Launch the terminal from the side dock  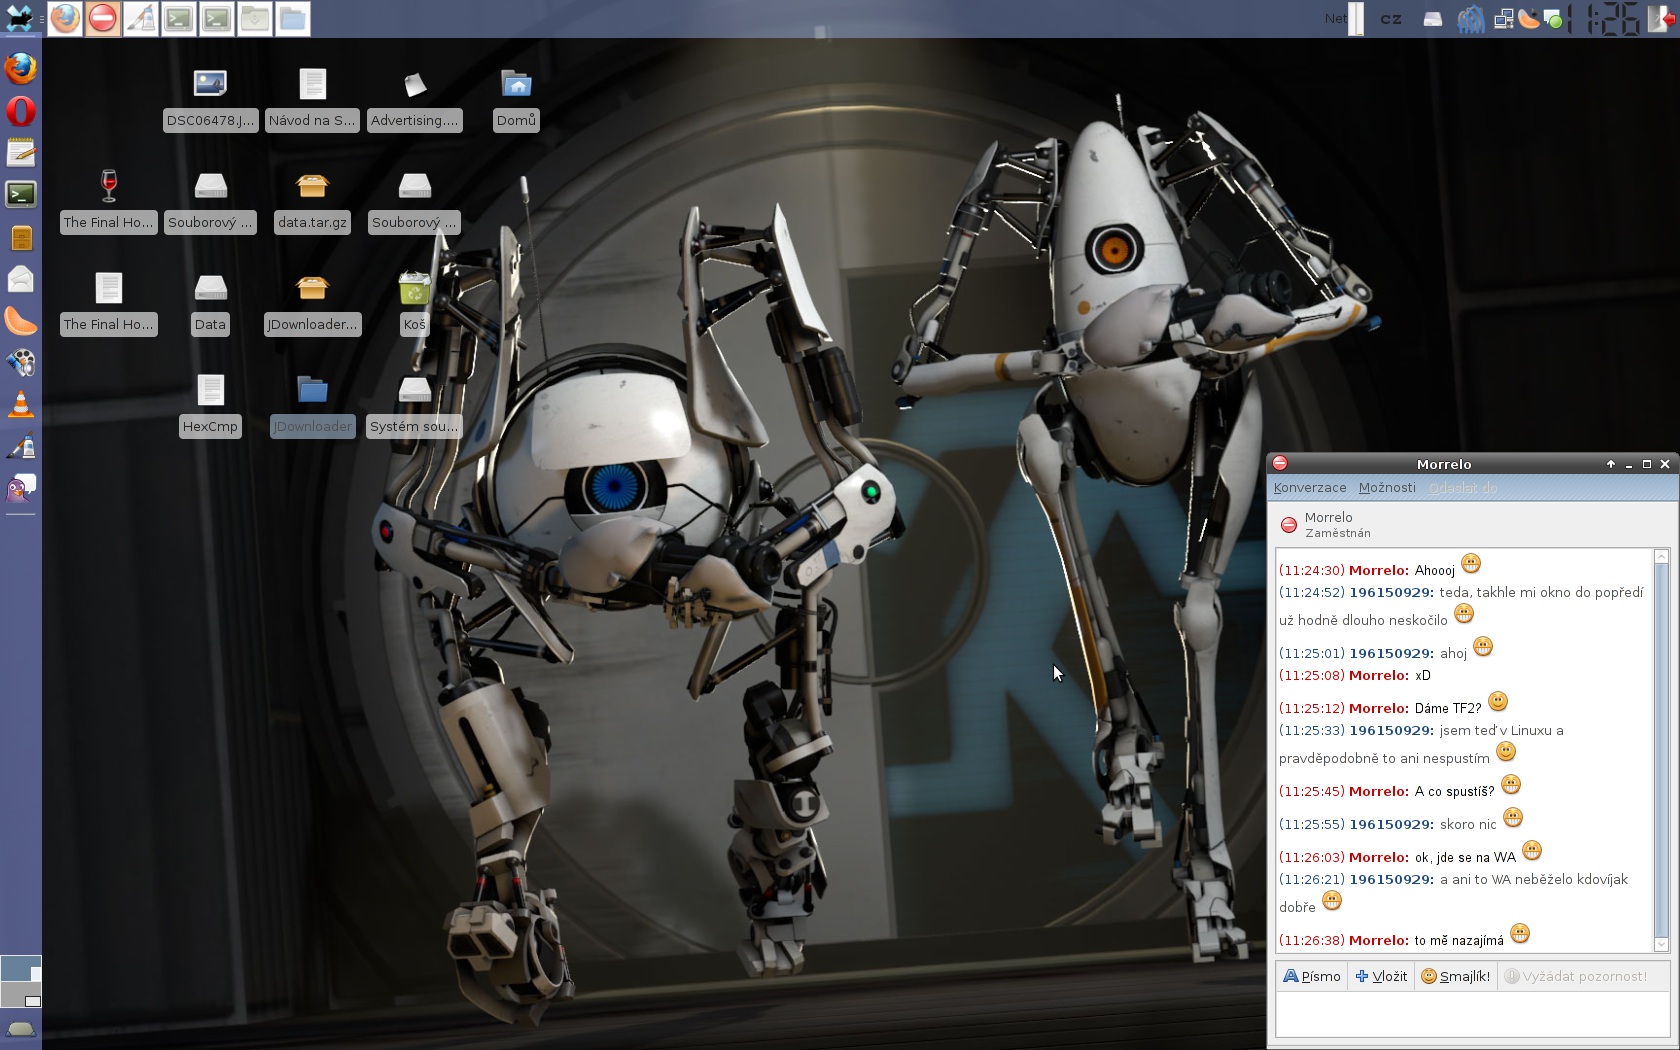21,194
